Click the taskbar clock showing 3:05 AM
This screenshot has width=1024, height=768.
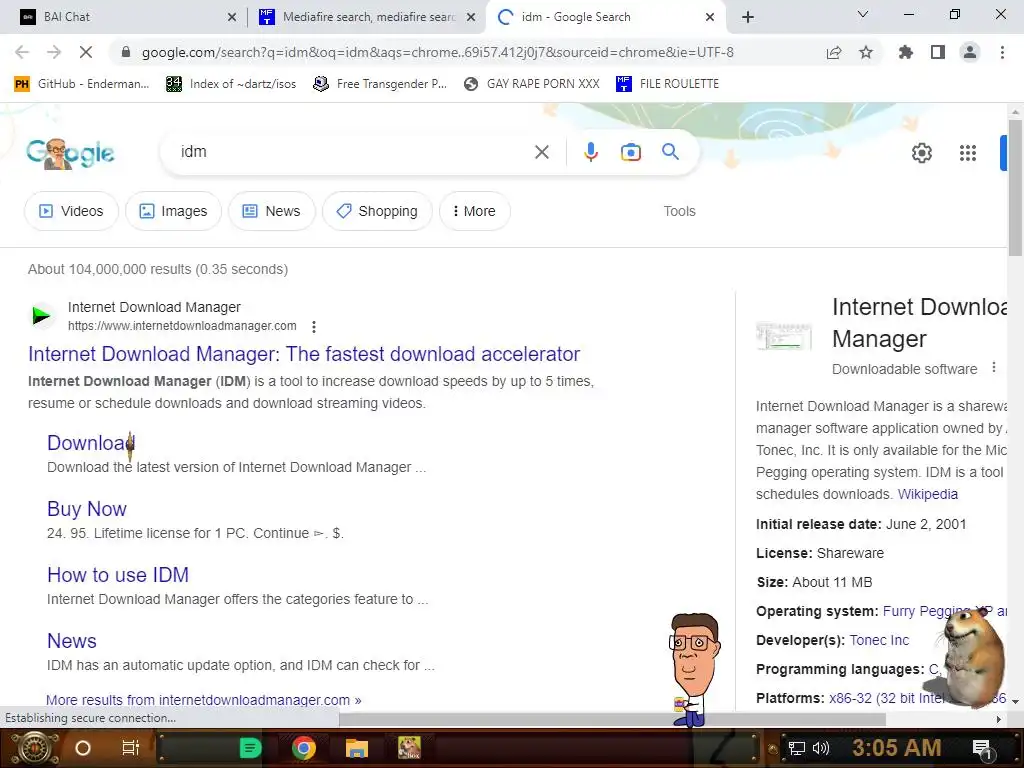[x=897, y=748]
